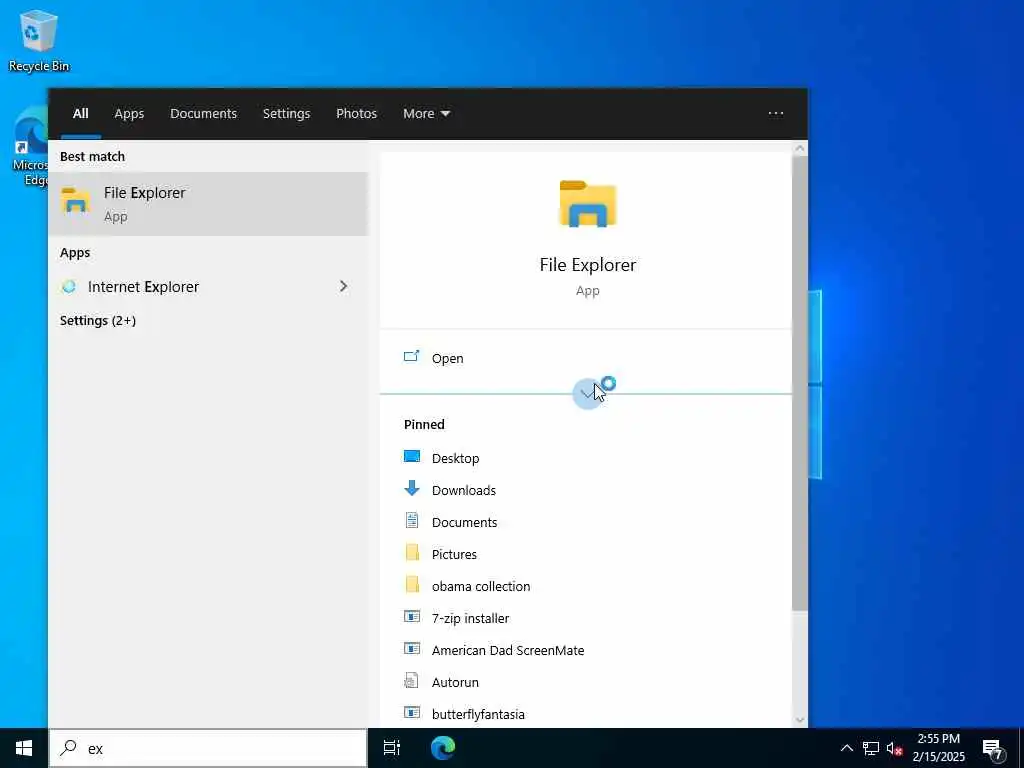This screenshot has width=1024, height=768.
Task: Open Task View on the taskbar
Action: tap(392, 748)
